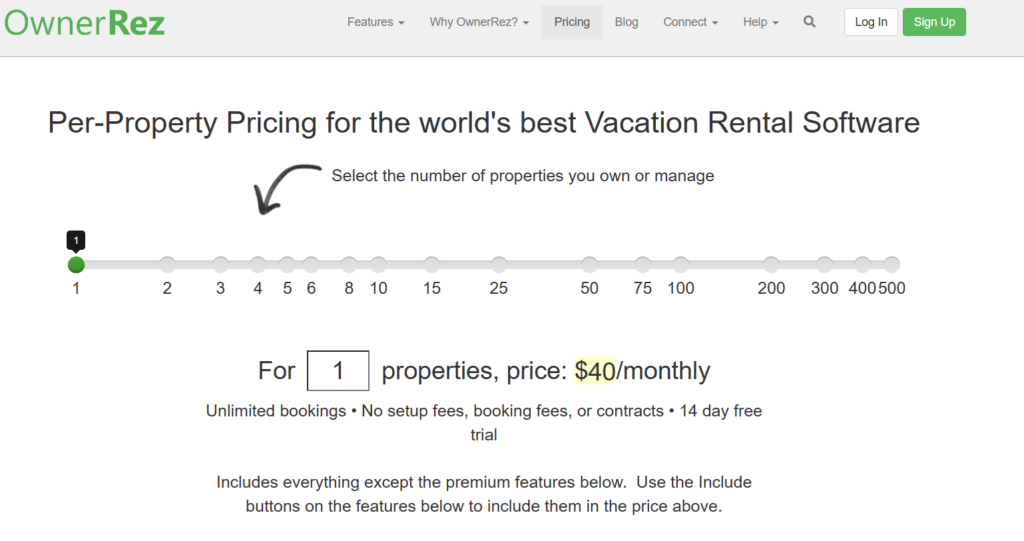Expand the Features dropdown menu

click(375, 22)
